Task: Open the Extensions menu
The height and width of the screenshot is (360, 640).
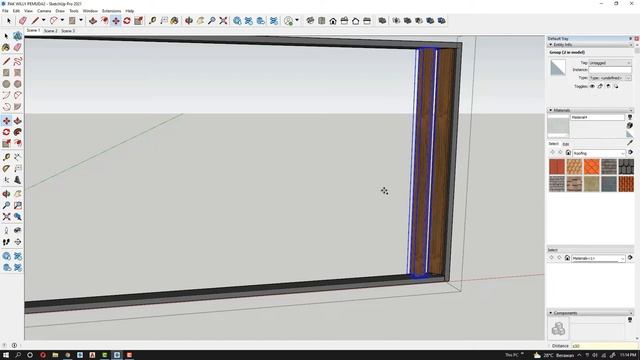Action: coord(111,11)
